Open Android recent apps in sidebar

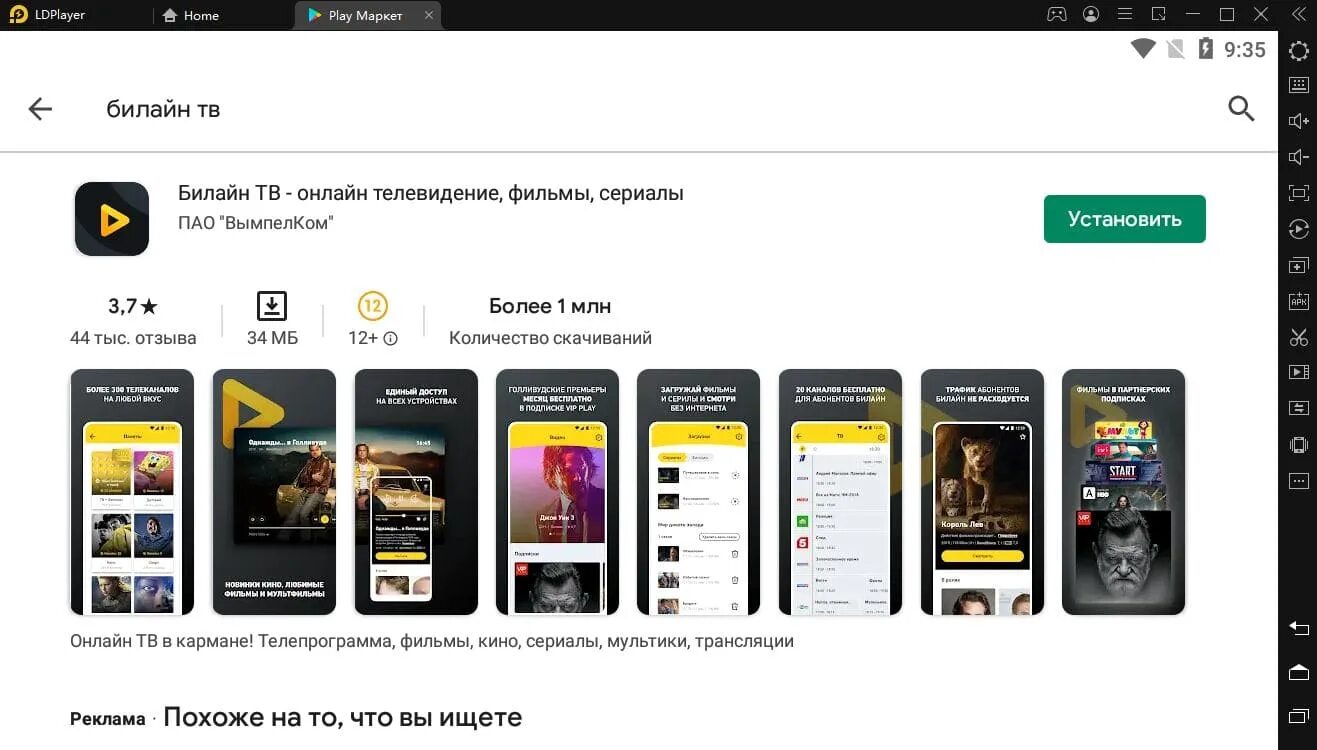coord(1298,715)
